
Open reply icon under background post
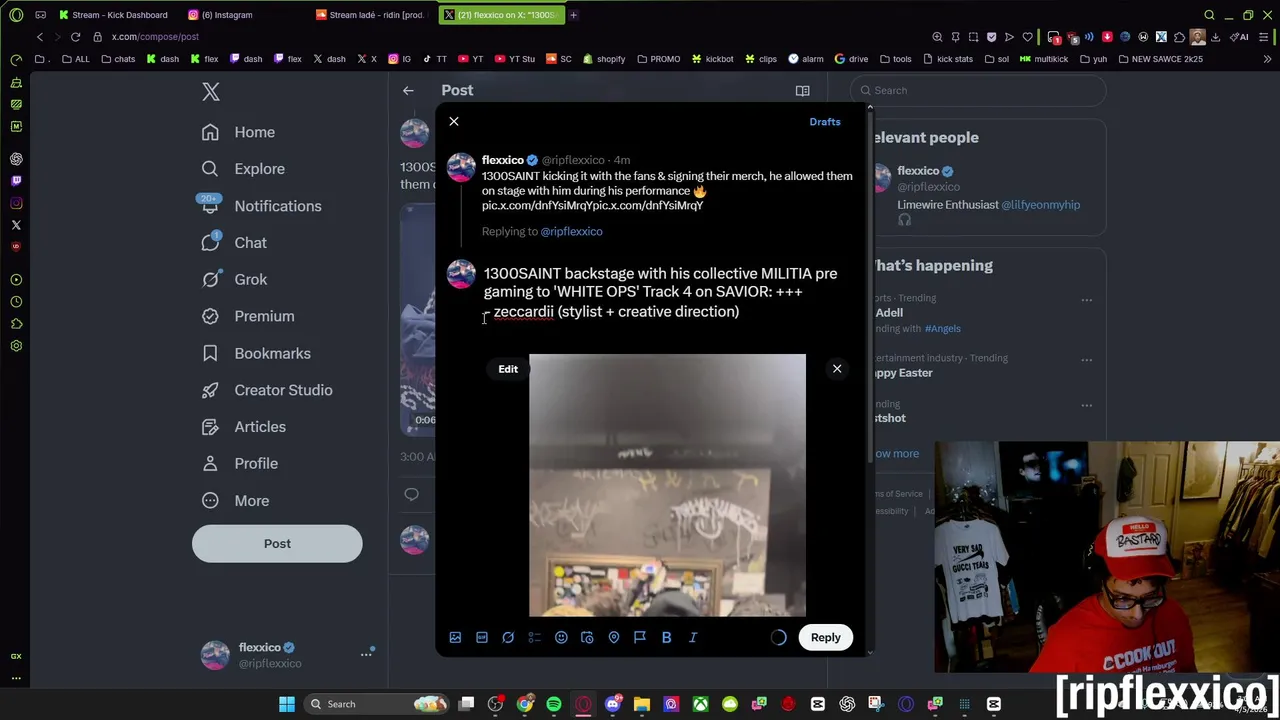[411, 494]
